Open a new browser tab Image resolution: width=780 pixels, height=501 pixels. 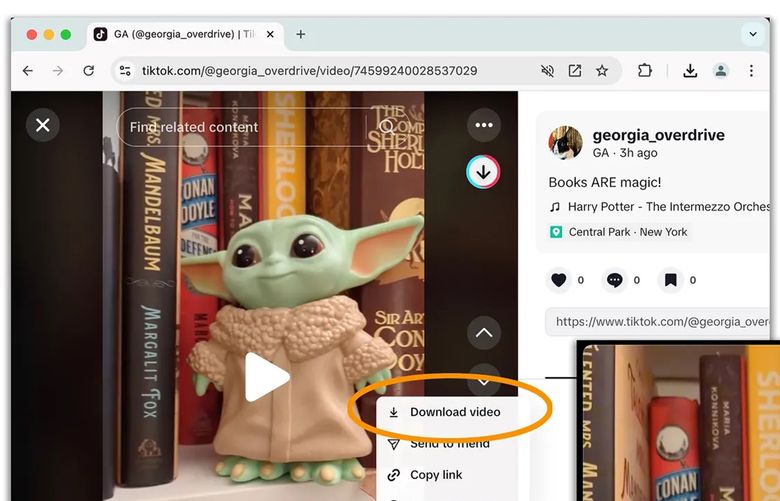[x=300, y=34]
